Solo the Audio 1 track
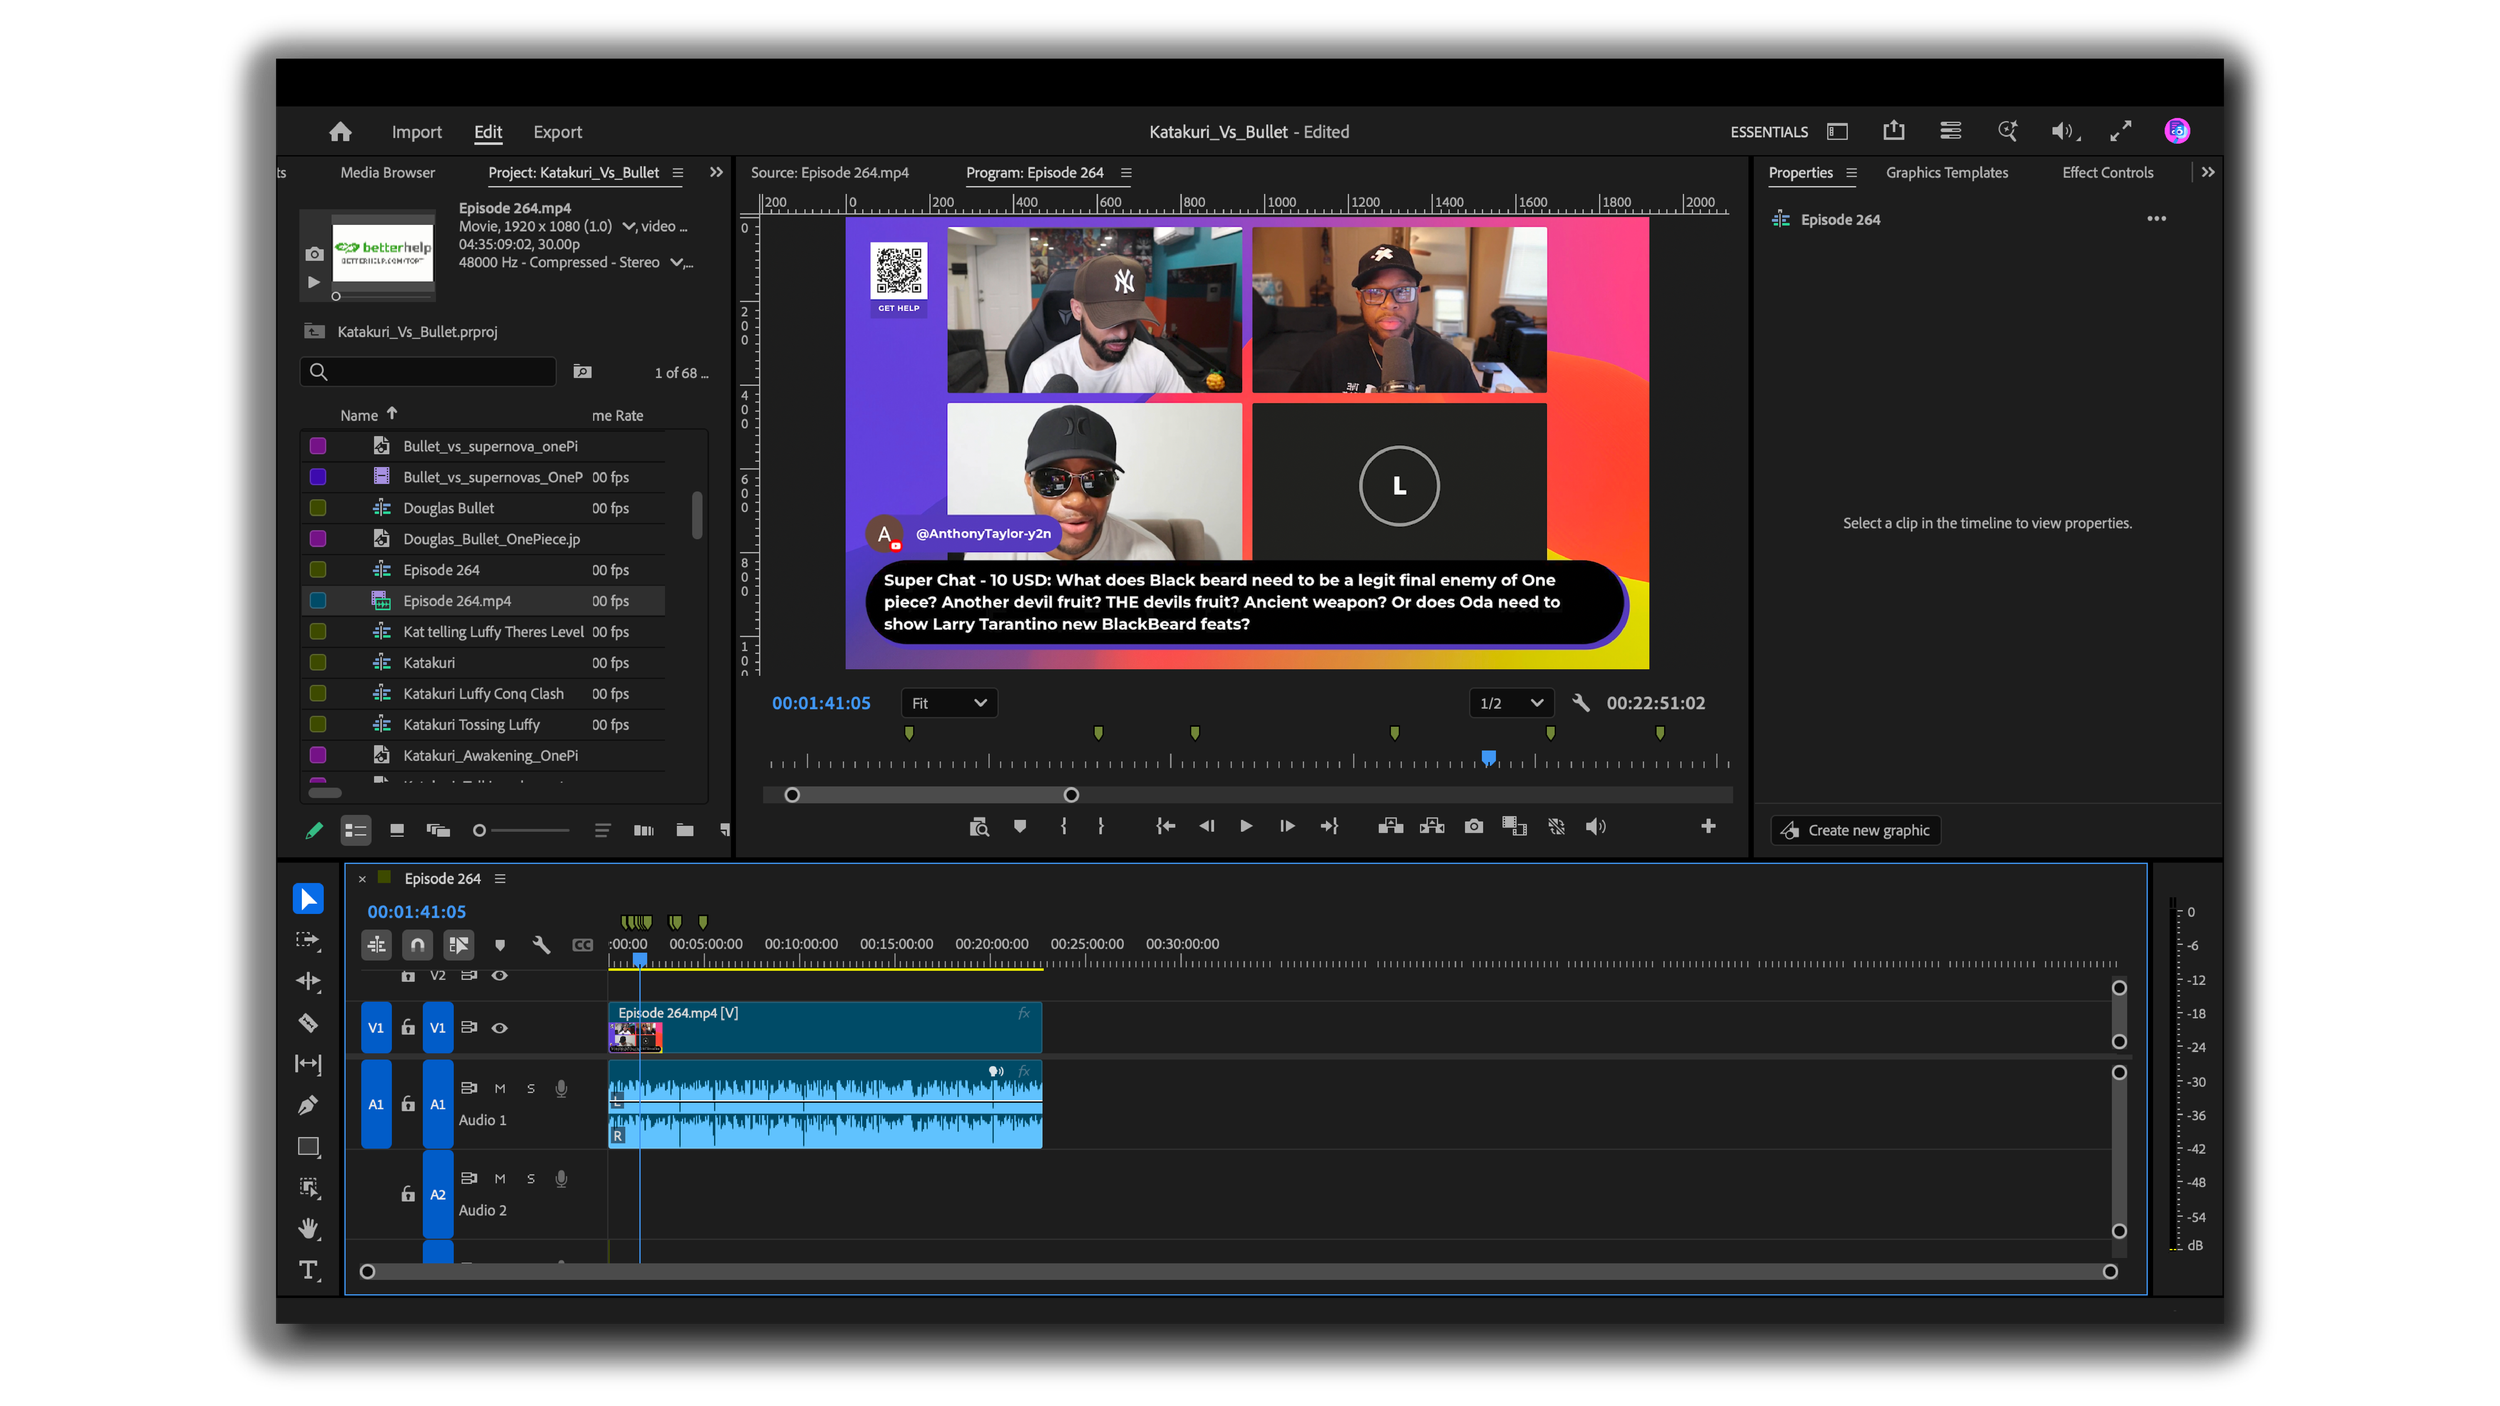Screen dimensions: 2500x1406 point(531,1088)
